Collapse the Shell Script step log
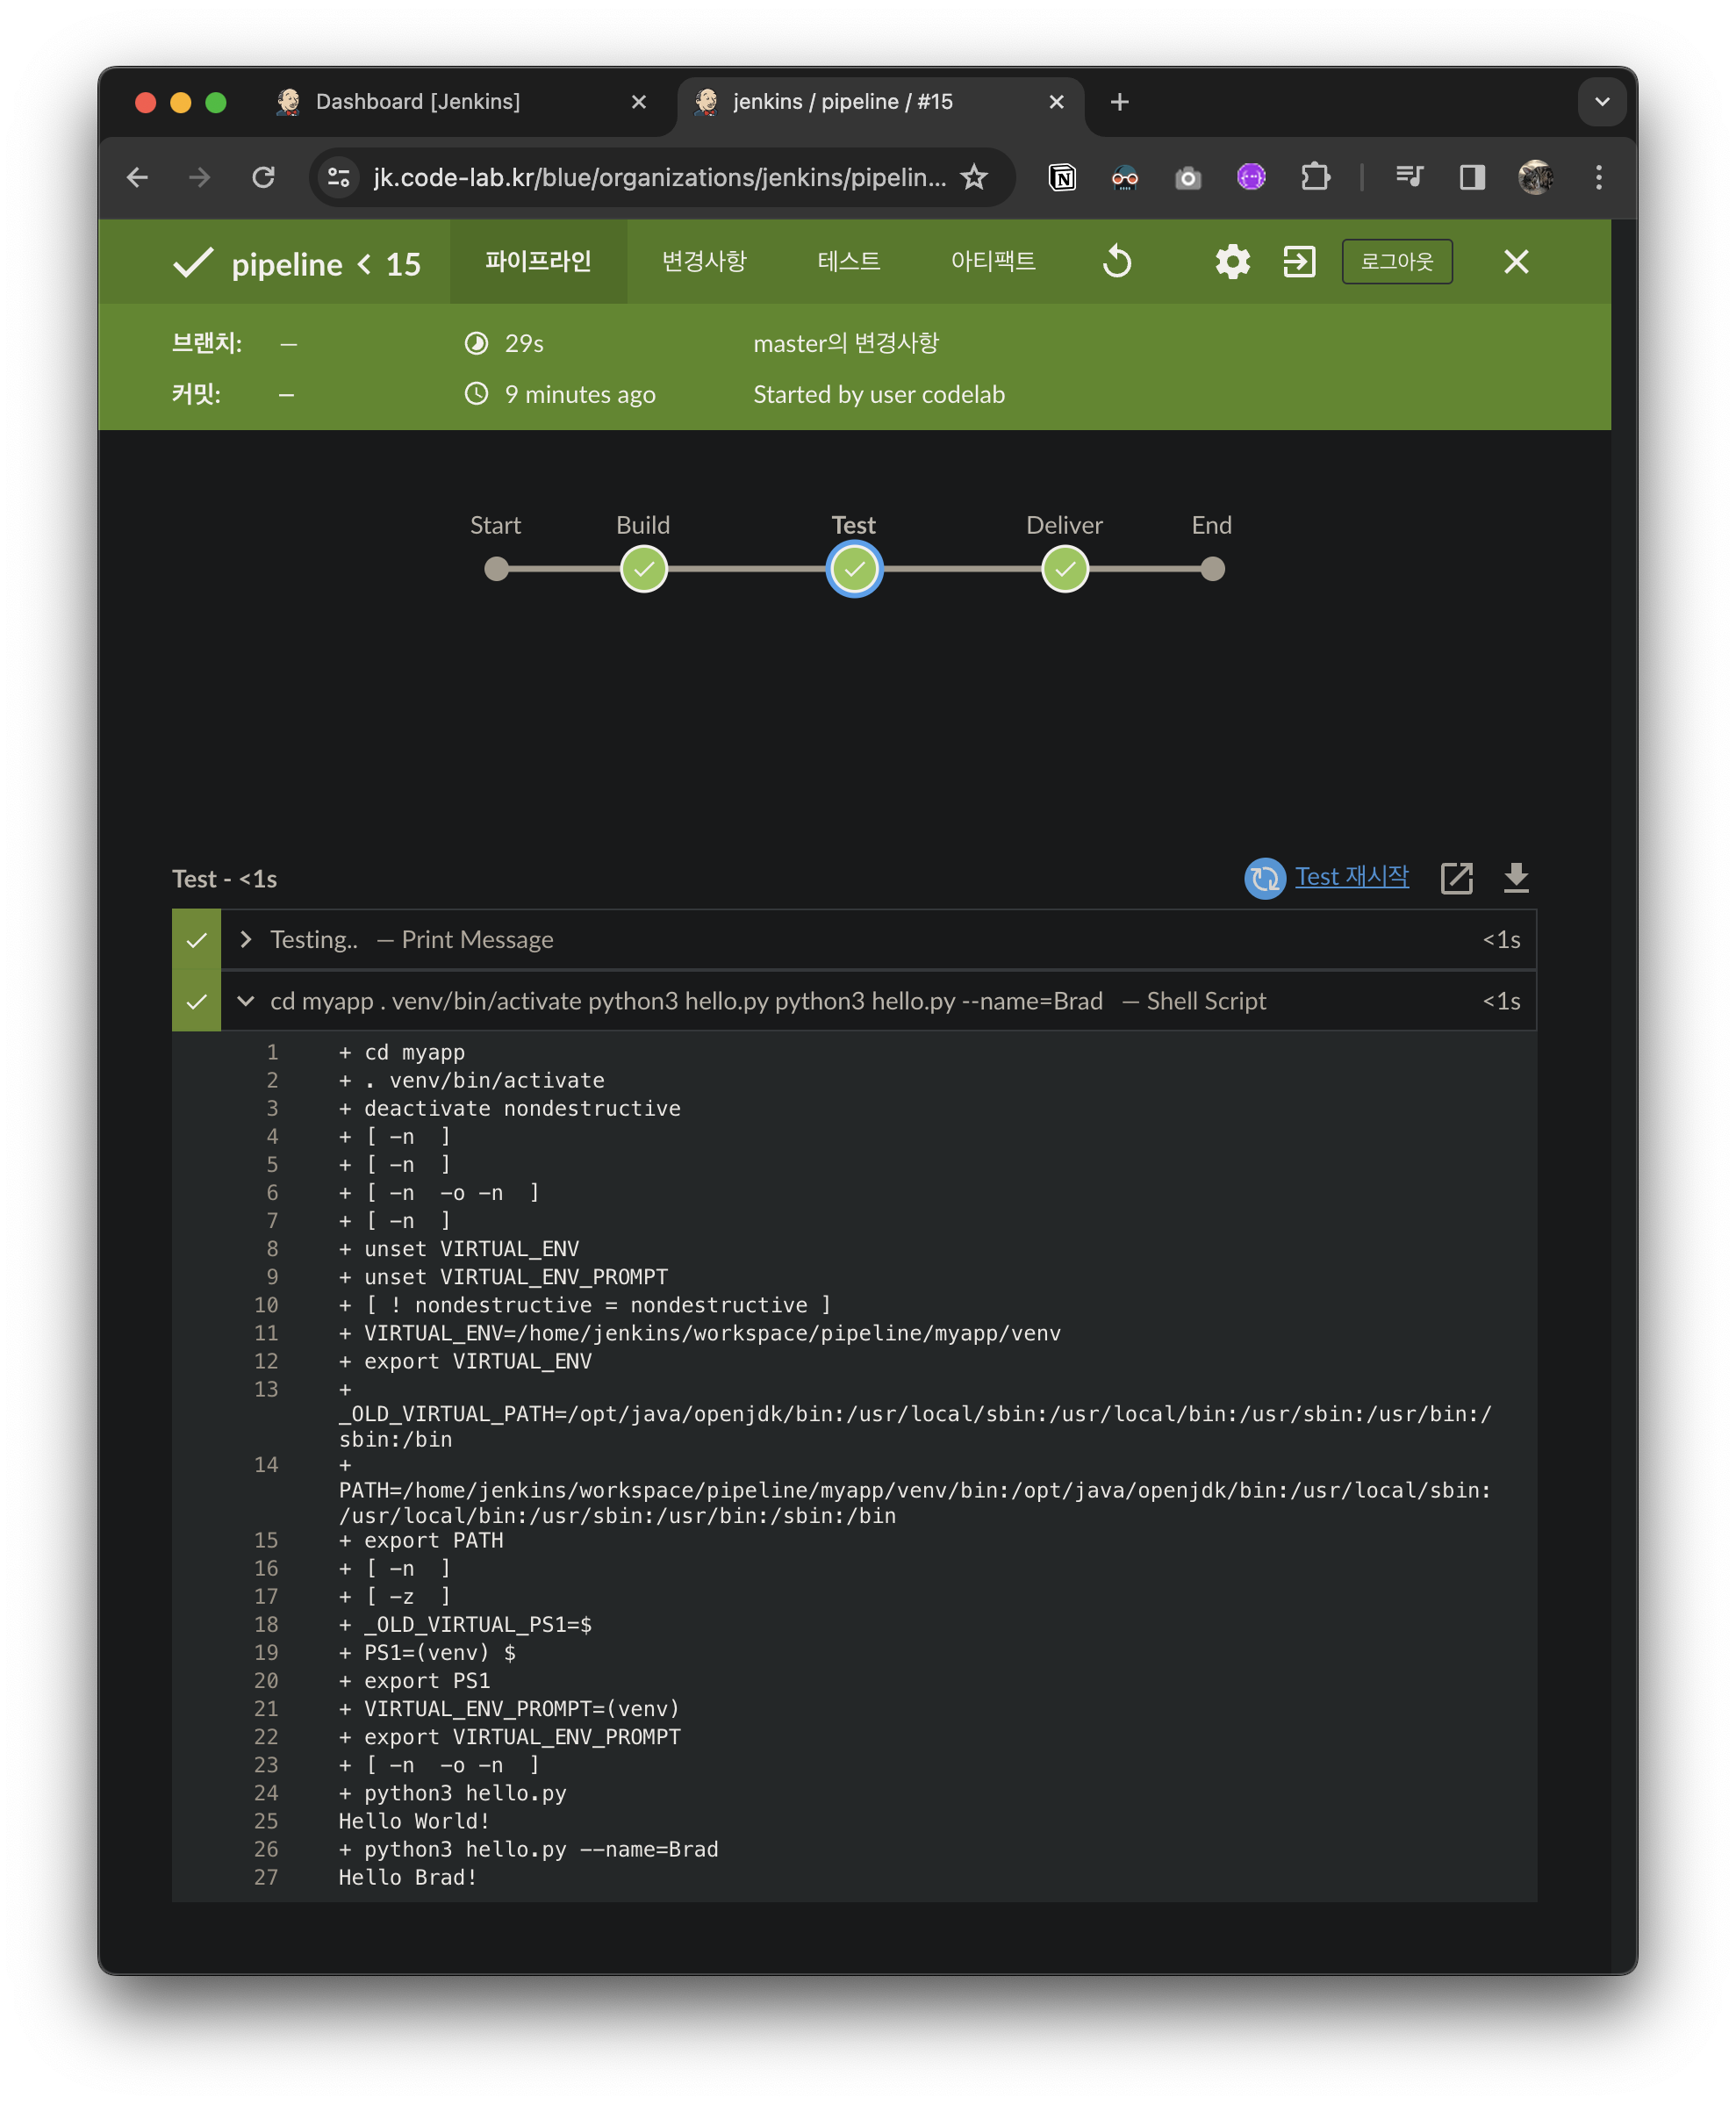The image size is (1736, 2105). point(246,1001)
